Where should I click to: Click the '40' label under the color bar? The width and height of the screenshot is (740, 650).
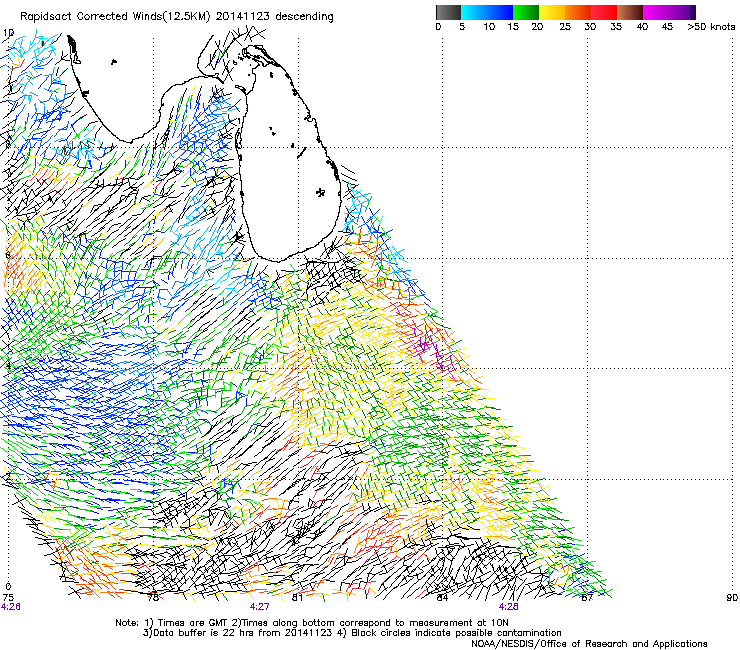tap(642, 27)
